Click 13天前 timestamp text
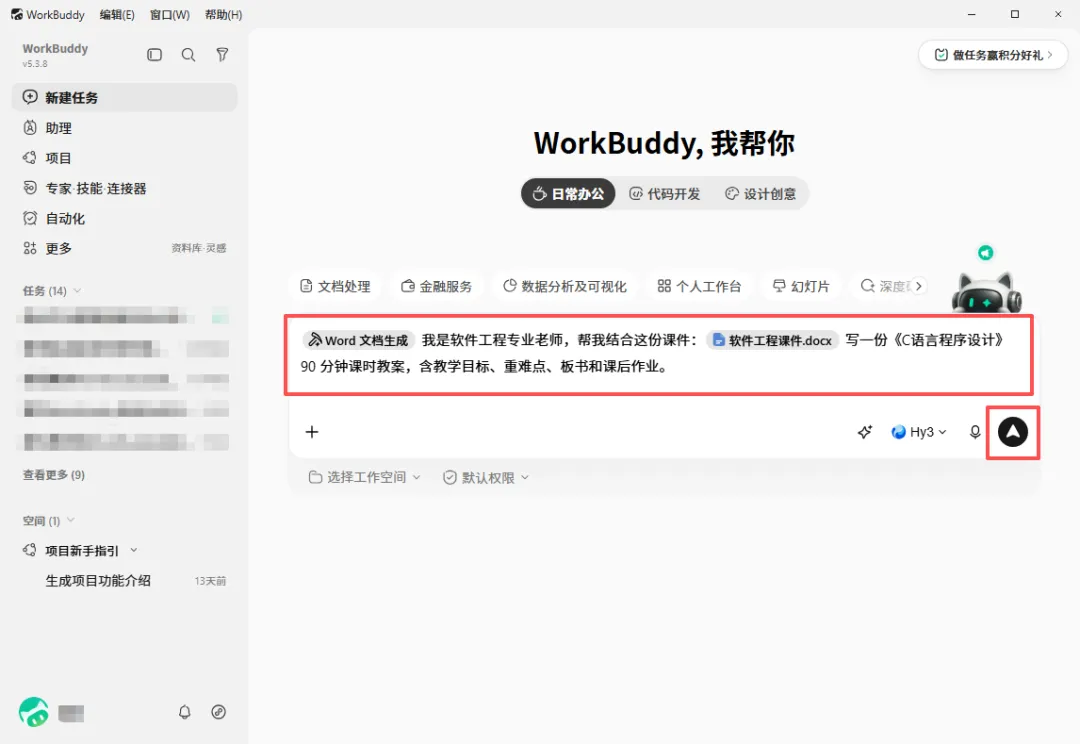 tap(210, 581)
